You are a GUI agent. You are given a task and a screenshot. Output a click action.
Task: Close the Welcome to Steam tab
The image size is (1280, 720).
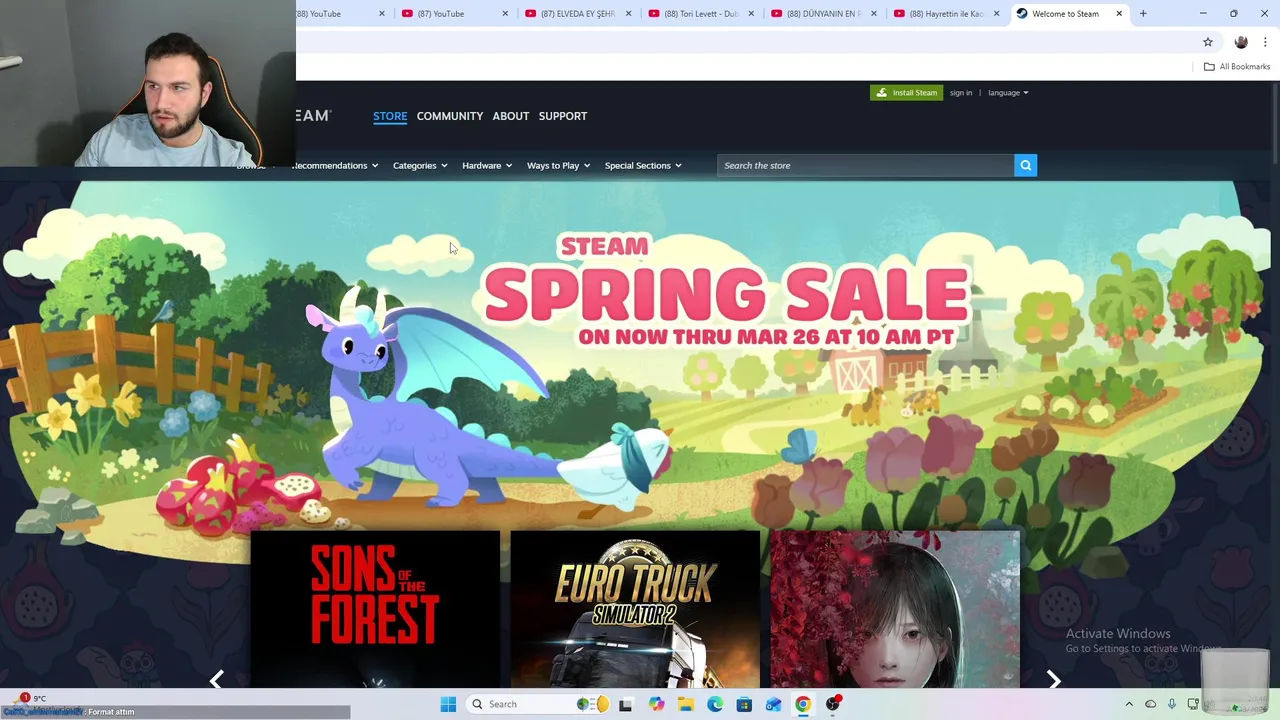pyautogui.click(x=1119, y=14)
